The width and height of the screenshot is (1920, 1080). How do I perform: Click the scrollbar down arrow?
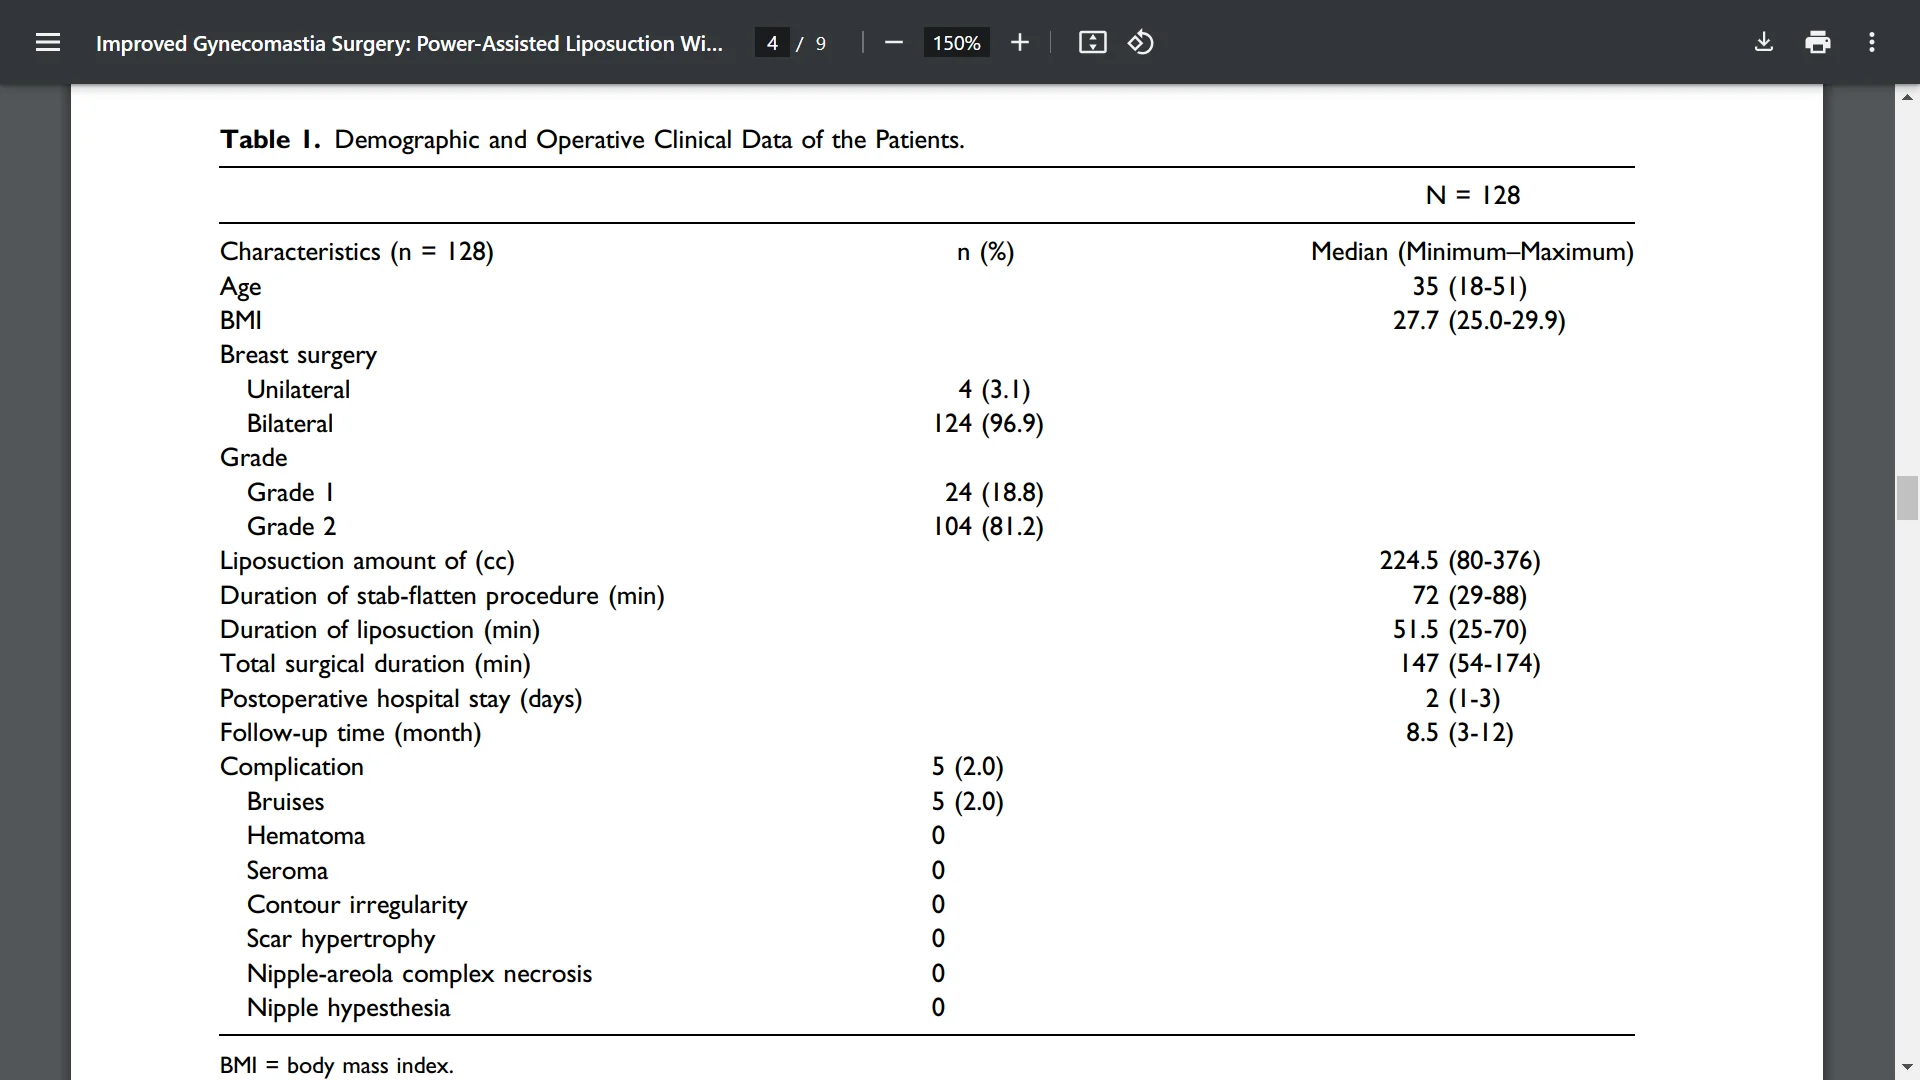[1907, 1067]
